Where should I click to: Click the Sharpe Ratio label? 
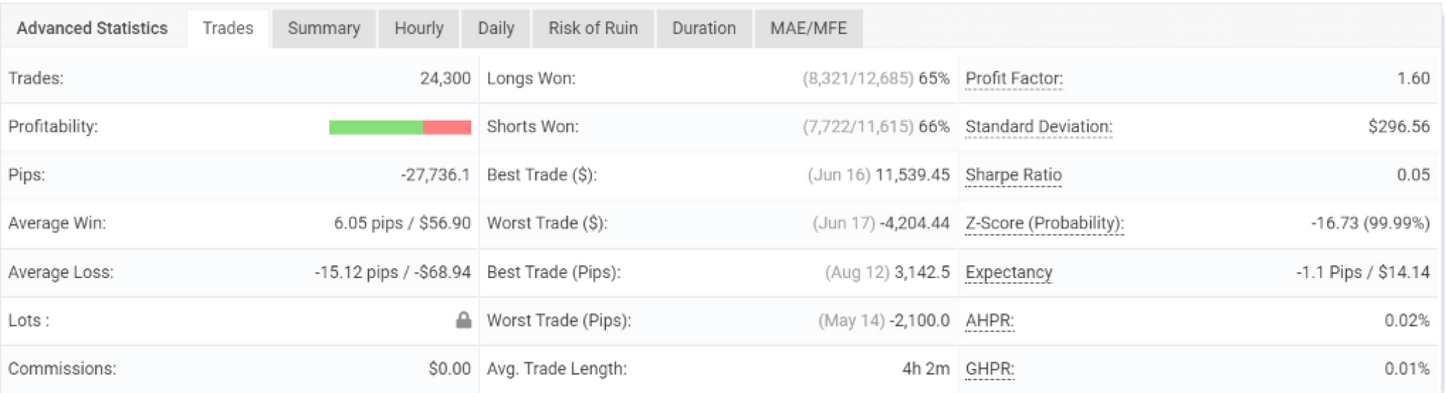pos(1014,176)
